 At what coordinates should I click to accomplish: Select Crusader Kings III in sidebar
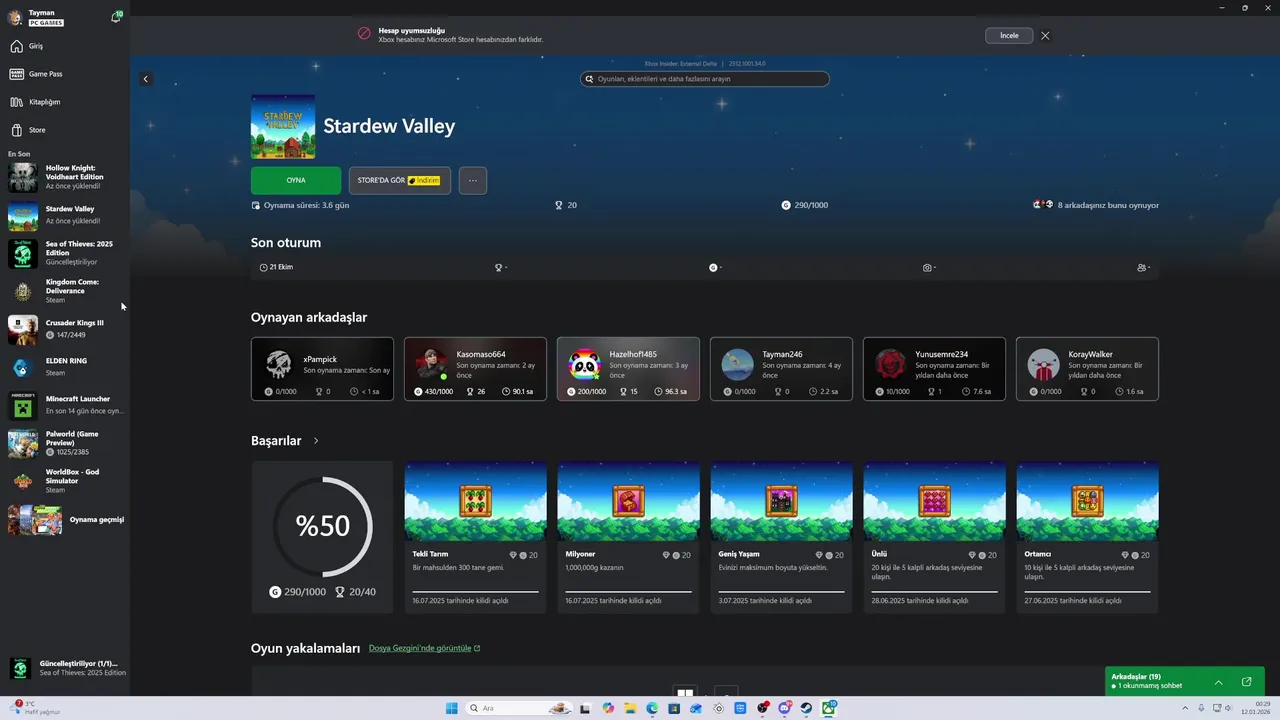click(x=65, y=329)
